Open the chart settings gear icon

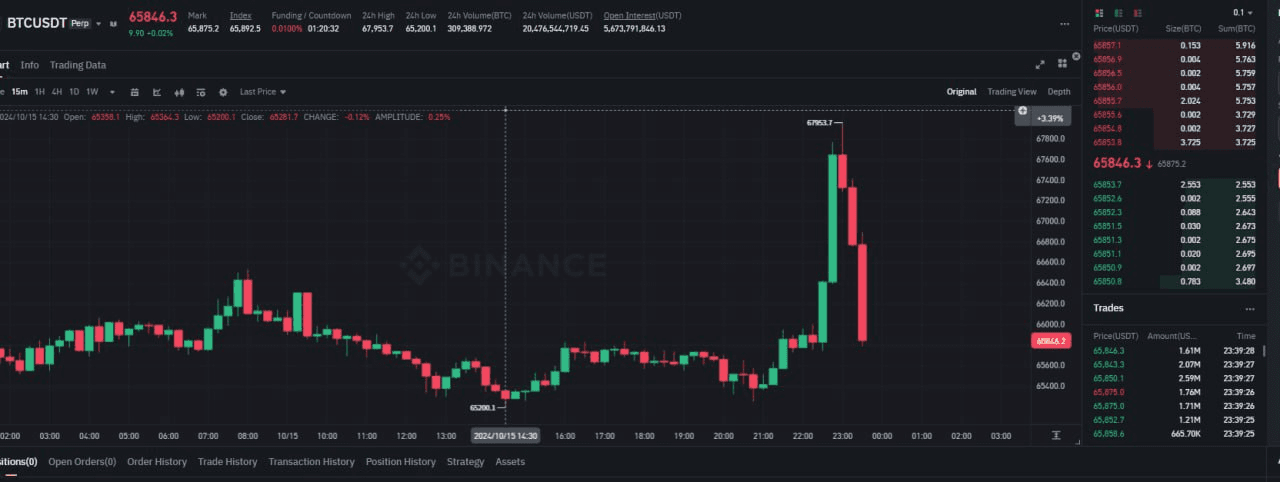pos(223,92)
